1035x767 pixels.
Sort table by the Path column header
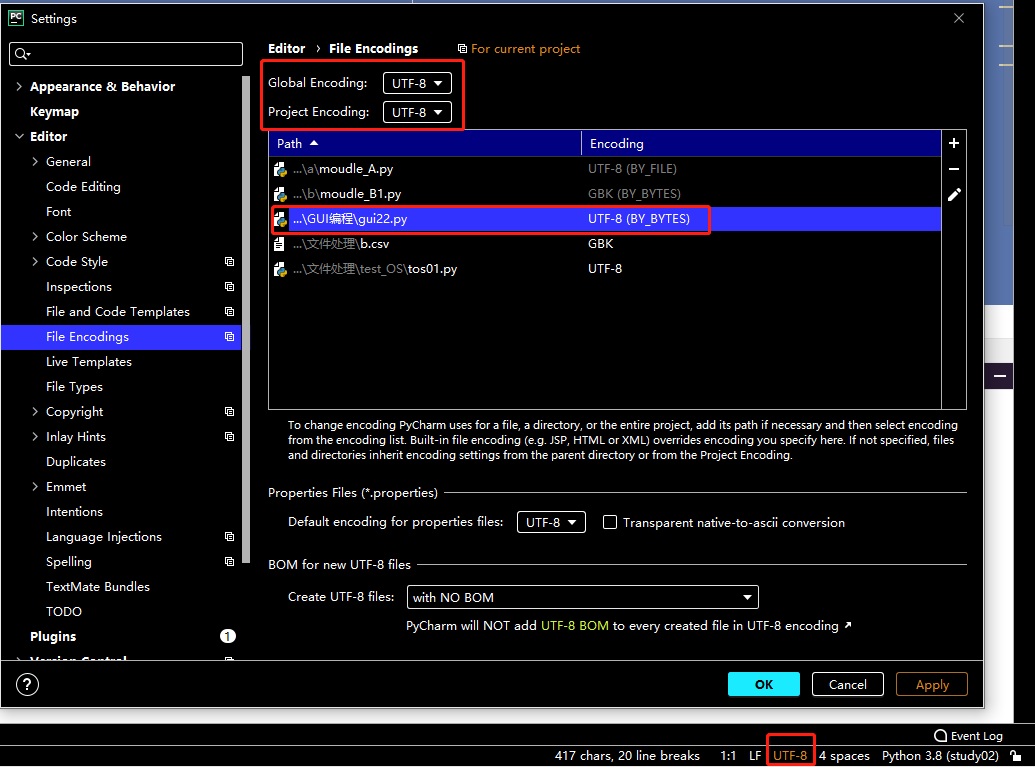pyautogui.click(x=425, y=143)
